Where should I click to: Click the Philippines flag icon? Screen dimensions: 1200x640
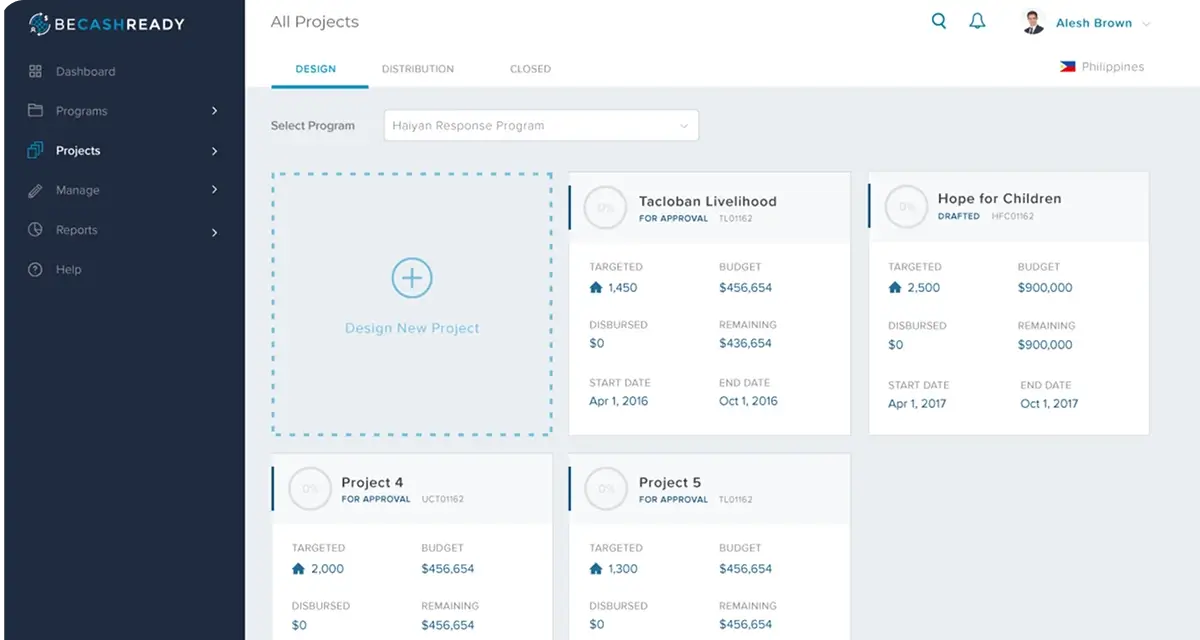[x=1068, y=67]
